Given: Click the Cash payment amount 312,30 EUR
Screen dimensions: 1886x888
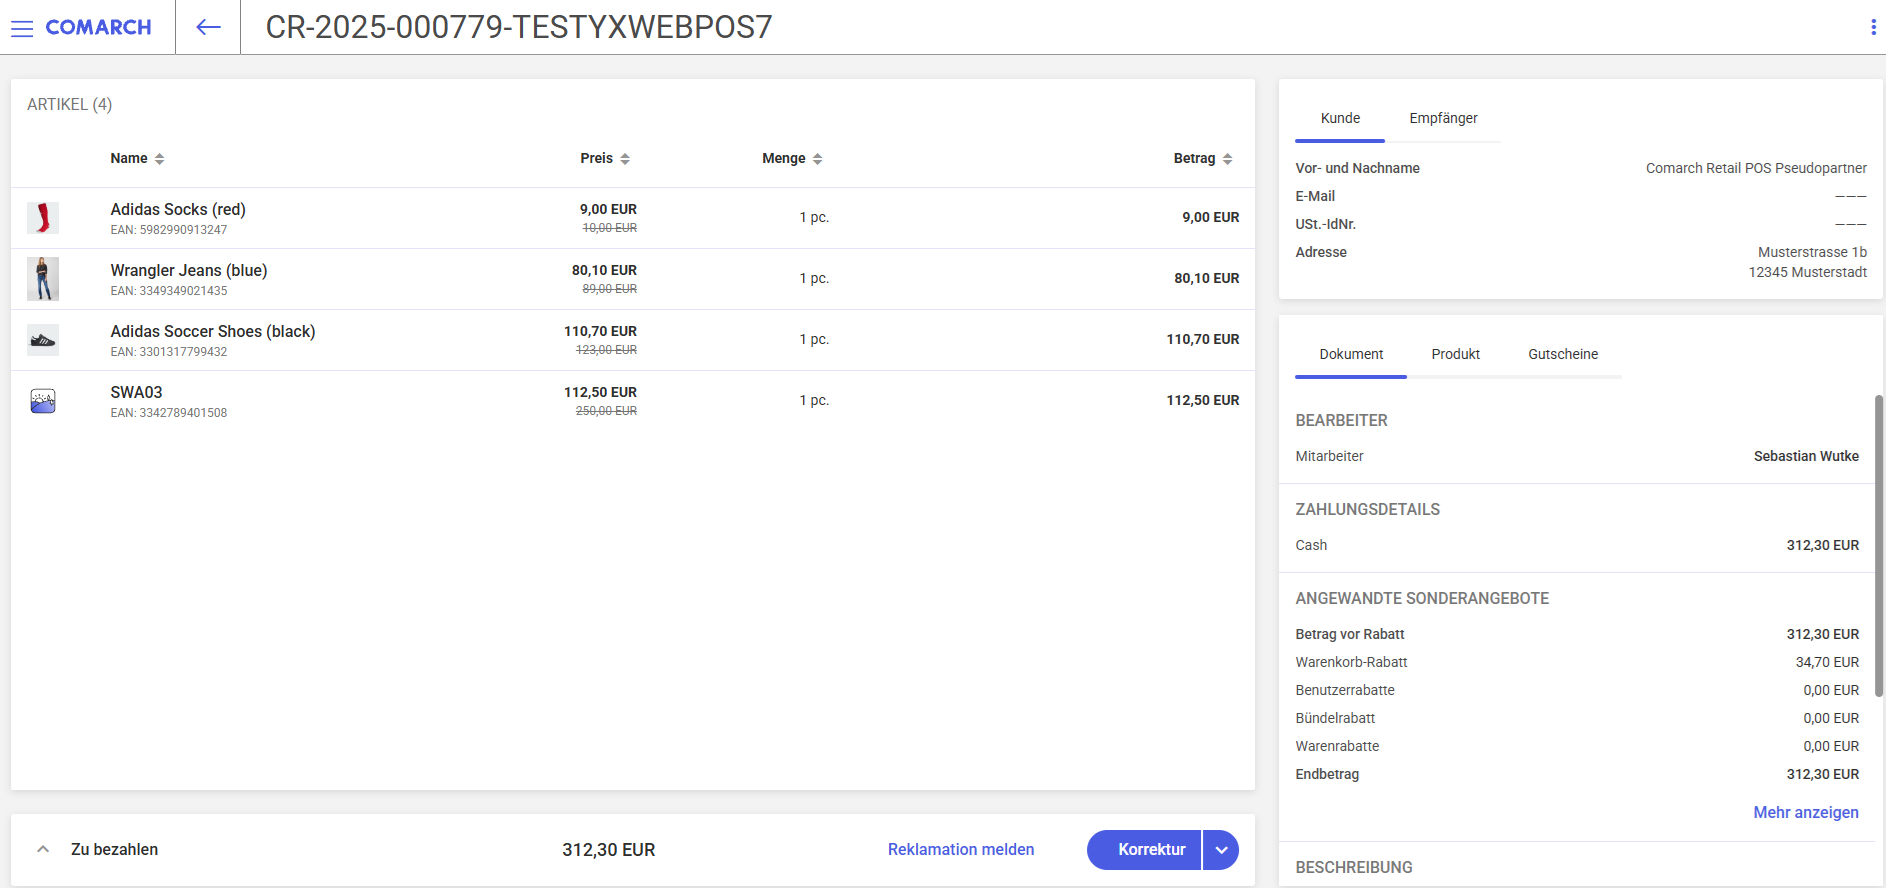Looking at the screenshot, I should click(1823, 545).
